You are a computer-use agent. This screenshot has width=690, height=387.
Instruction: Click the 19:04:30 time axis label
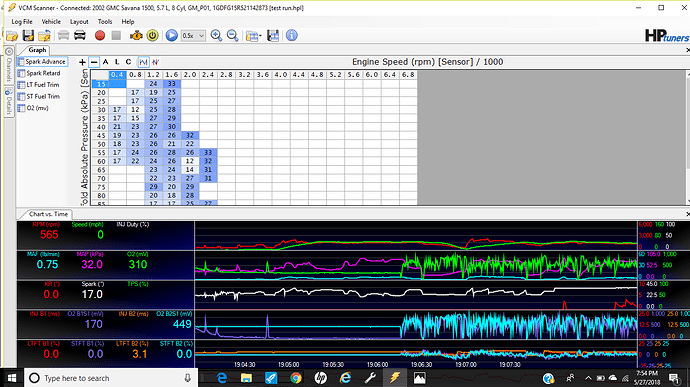(x=244, y=365)
